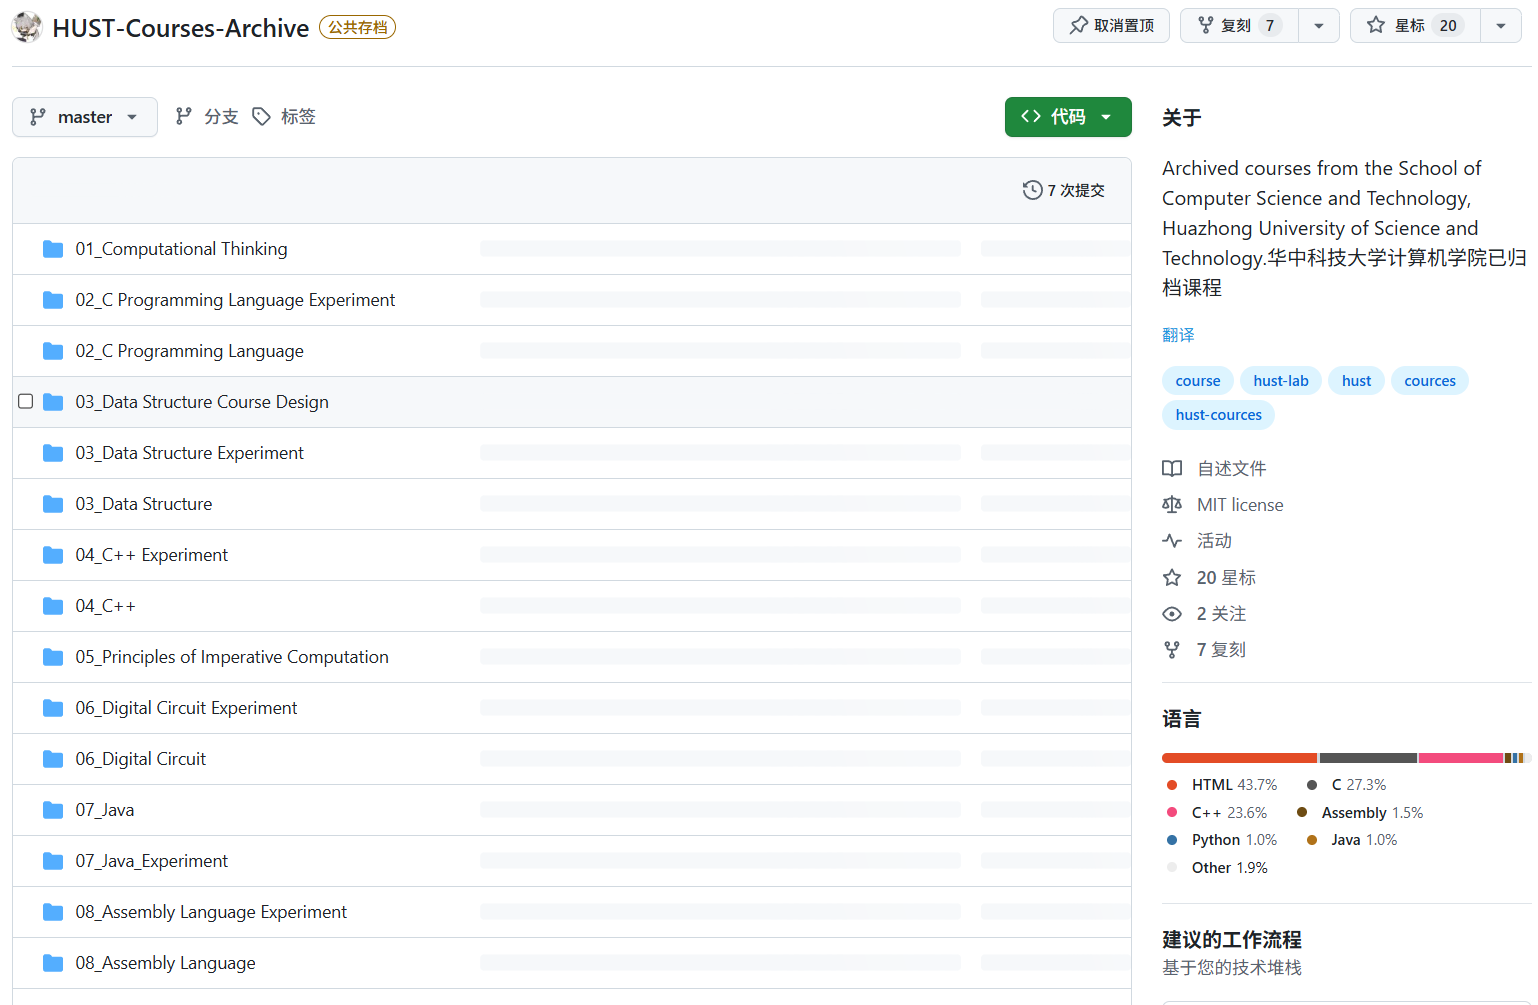Open the 分支 branches view
The width and height of the screenshot is (1538, 1005).
tap(207, 117)
